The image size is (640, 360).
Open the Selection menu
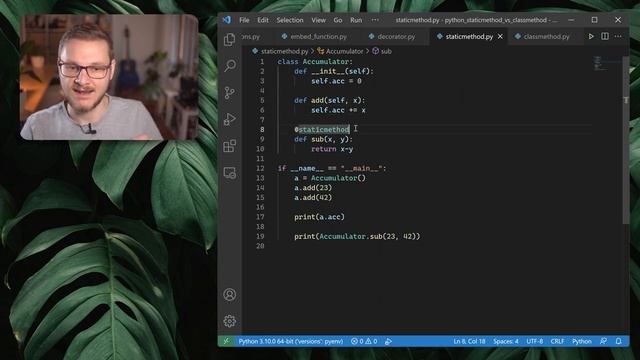point(290,20)
